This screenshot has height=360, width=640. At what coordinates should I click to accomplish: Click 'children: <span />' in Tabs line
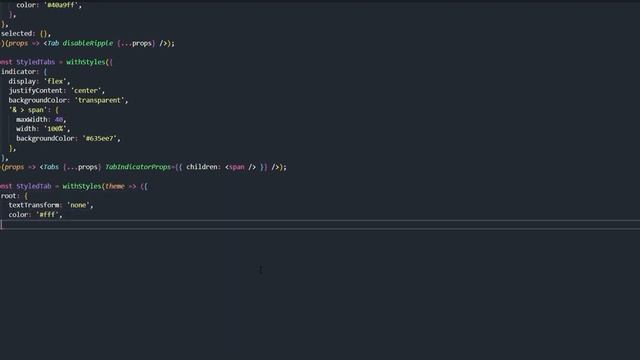(x=221, y=167)
